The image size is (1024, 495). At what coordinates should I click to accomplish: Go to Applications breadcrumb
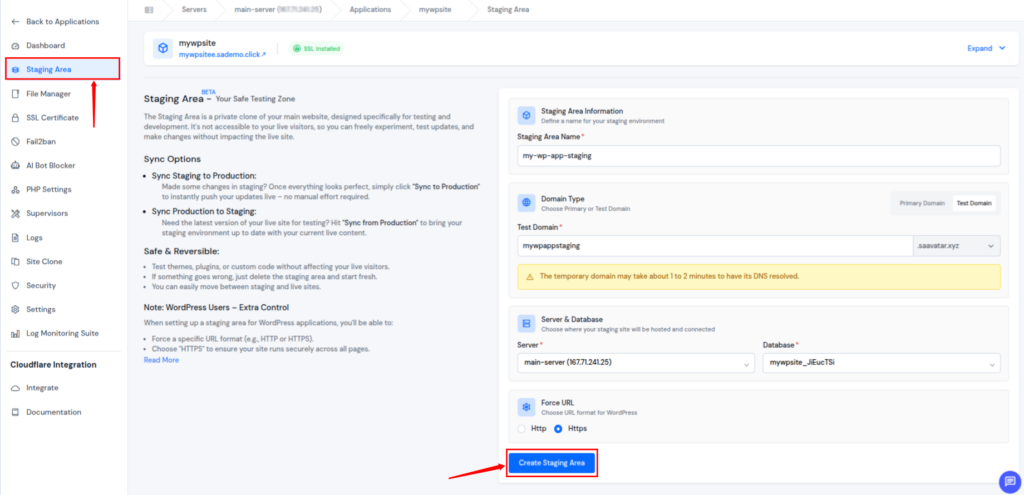coord(370,10)
